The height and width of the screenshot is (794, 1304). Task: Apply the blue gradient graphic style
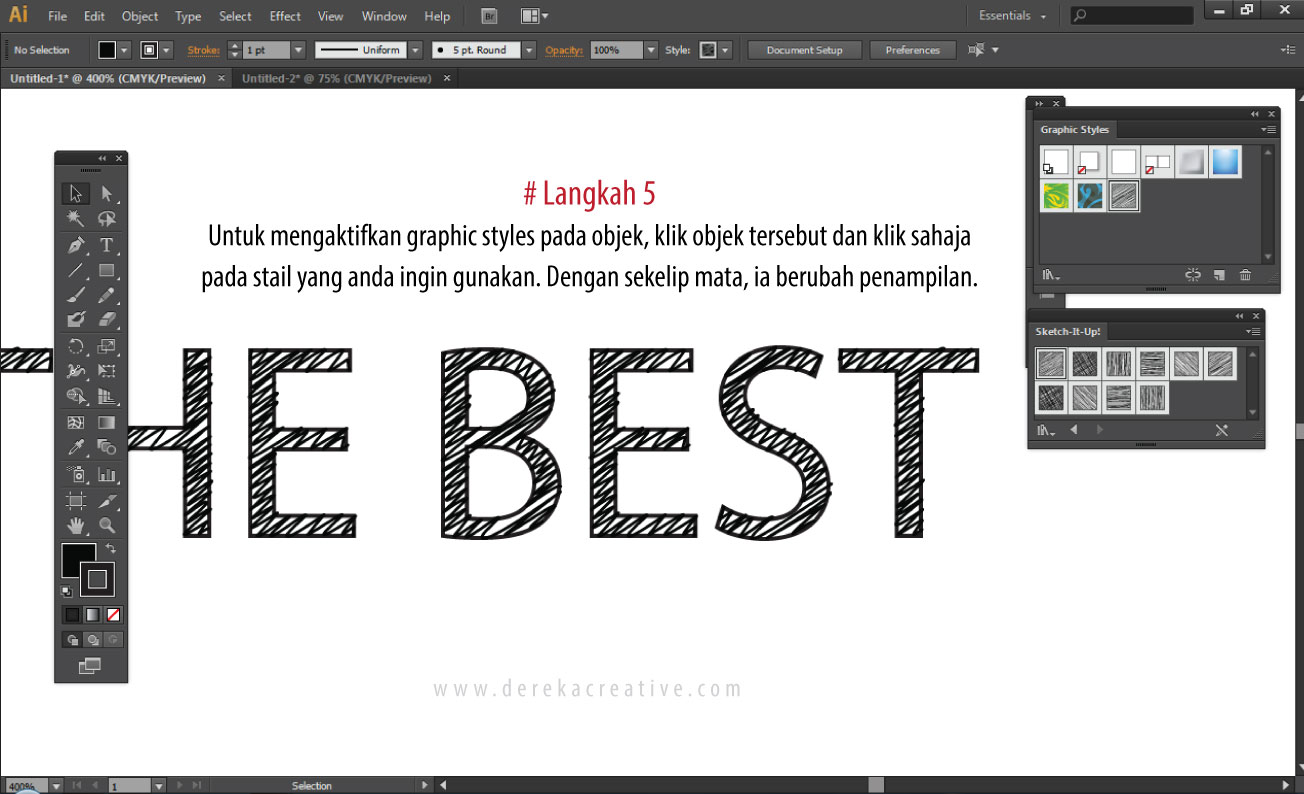tap(1225, 162)
